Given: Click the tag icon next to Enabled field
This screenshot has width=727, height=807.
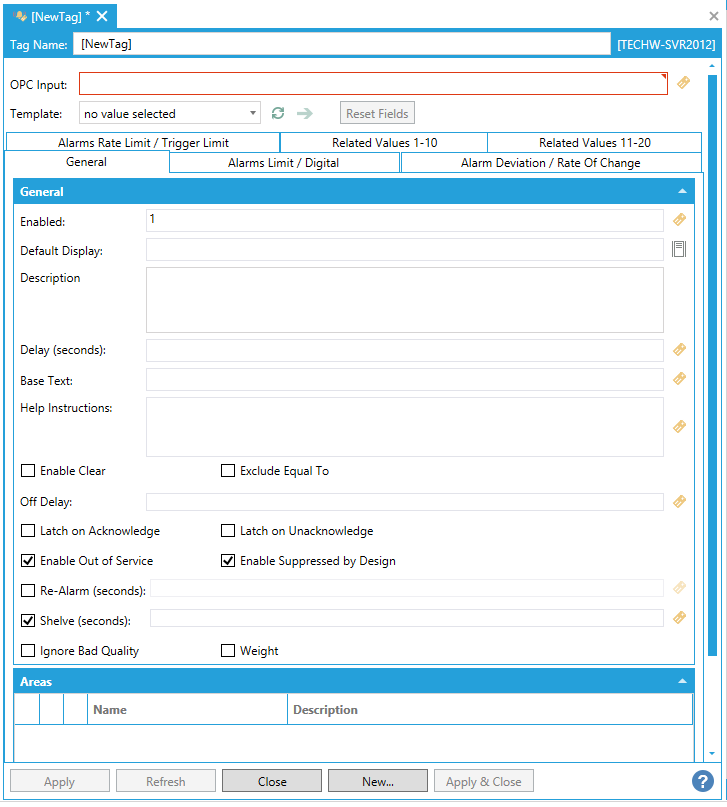Looking at the screenshot, I should (679, 220).
